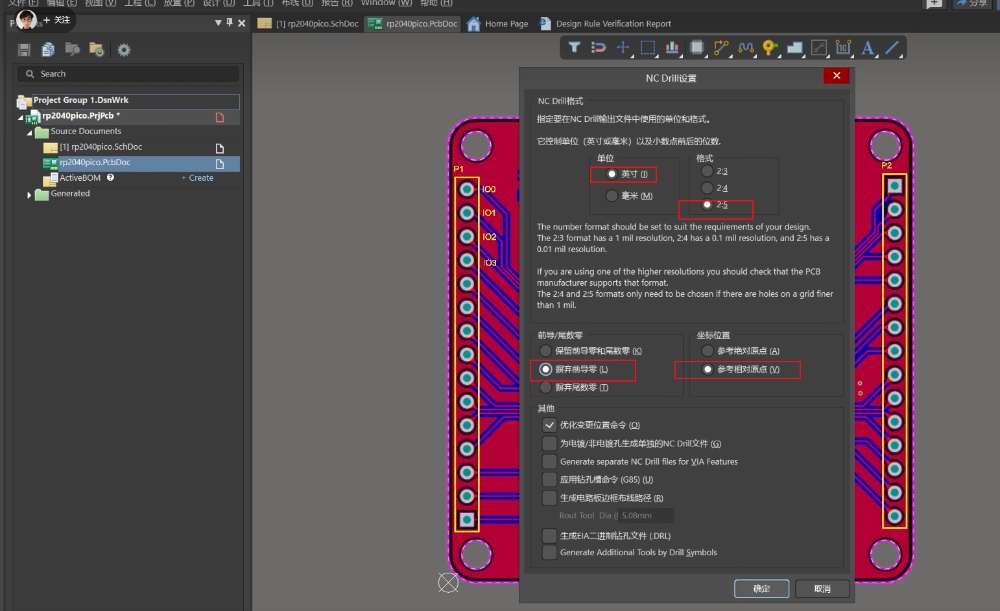Pick the place text string A icon
Viewport: 1000px width, 611px height.
(x=867, y=48)
